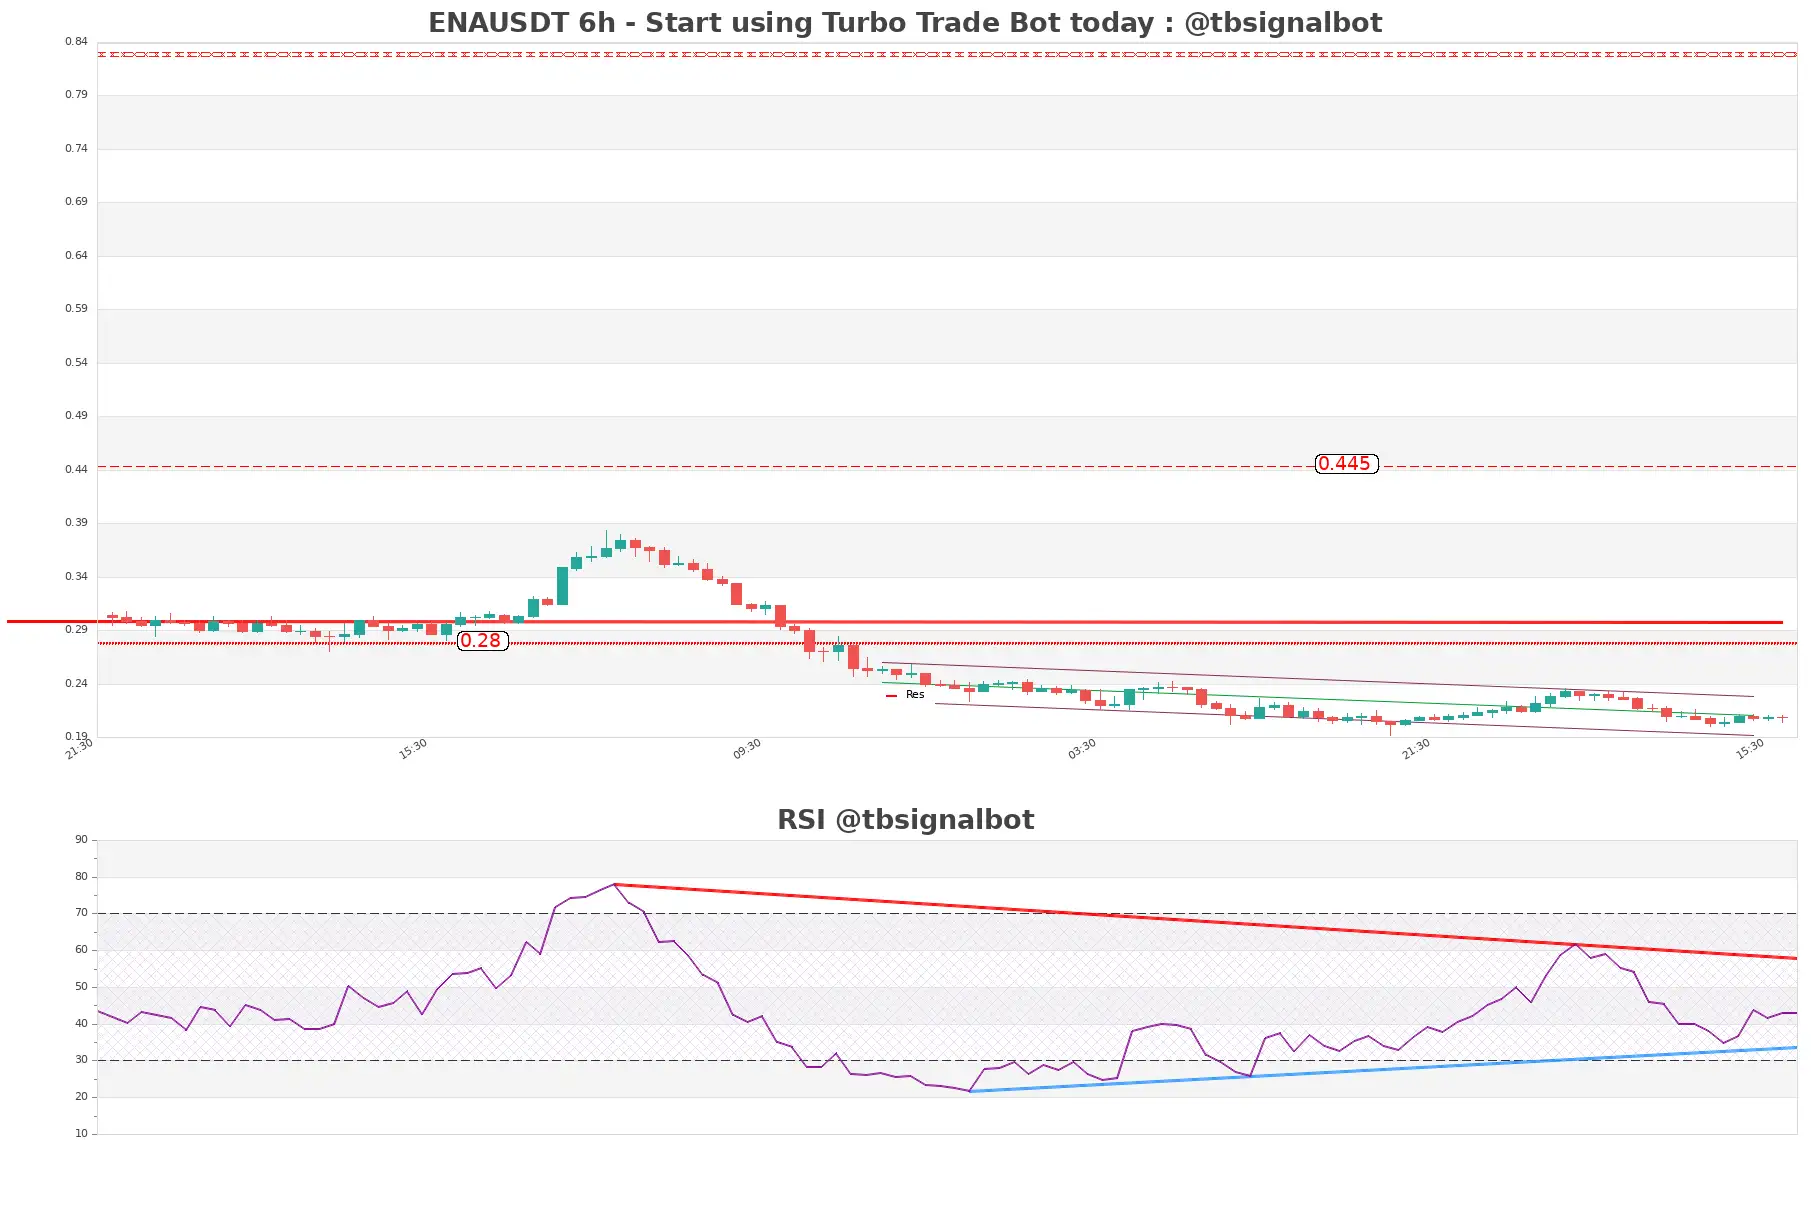The width and height of the screenshot is (1811, 1208).
Task: Click the 0.34 price axis label
Action: [x=76, y=577]
